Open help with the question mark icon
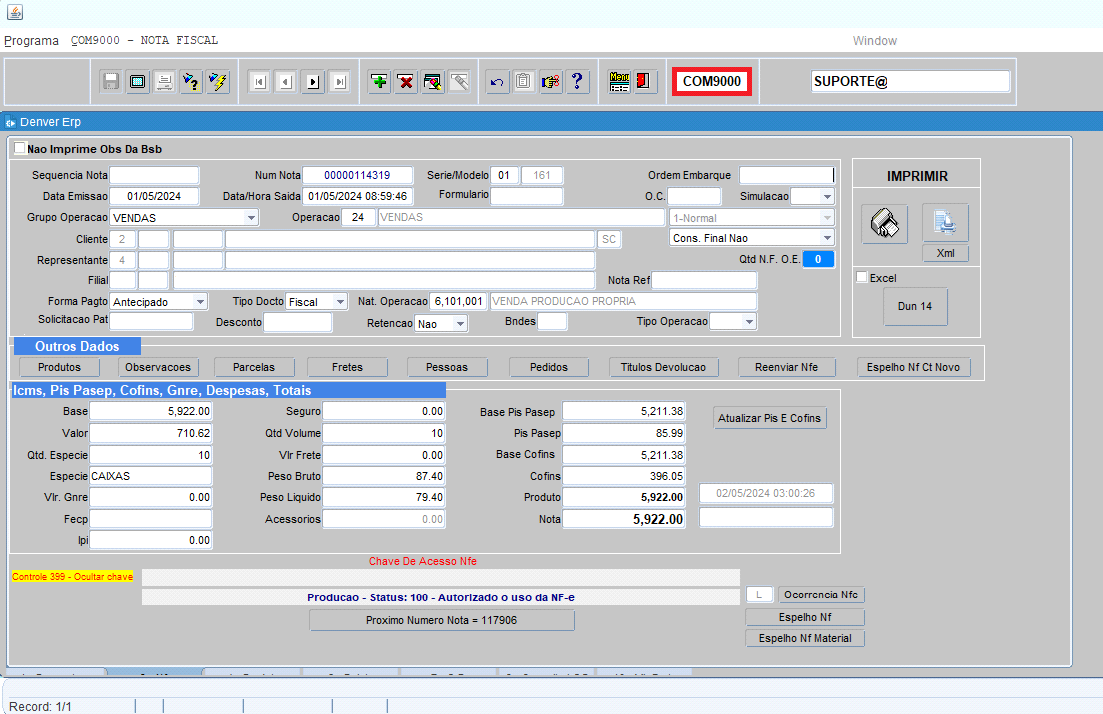Image resolution: width=1103 pixels, height=714 pixels. [x=577, y=82]
